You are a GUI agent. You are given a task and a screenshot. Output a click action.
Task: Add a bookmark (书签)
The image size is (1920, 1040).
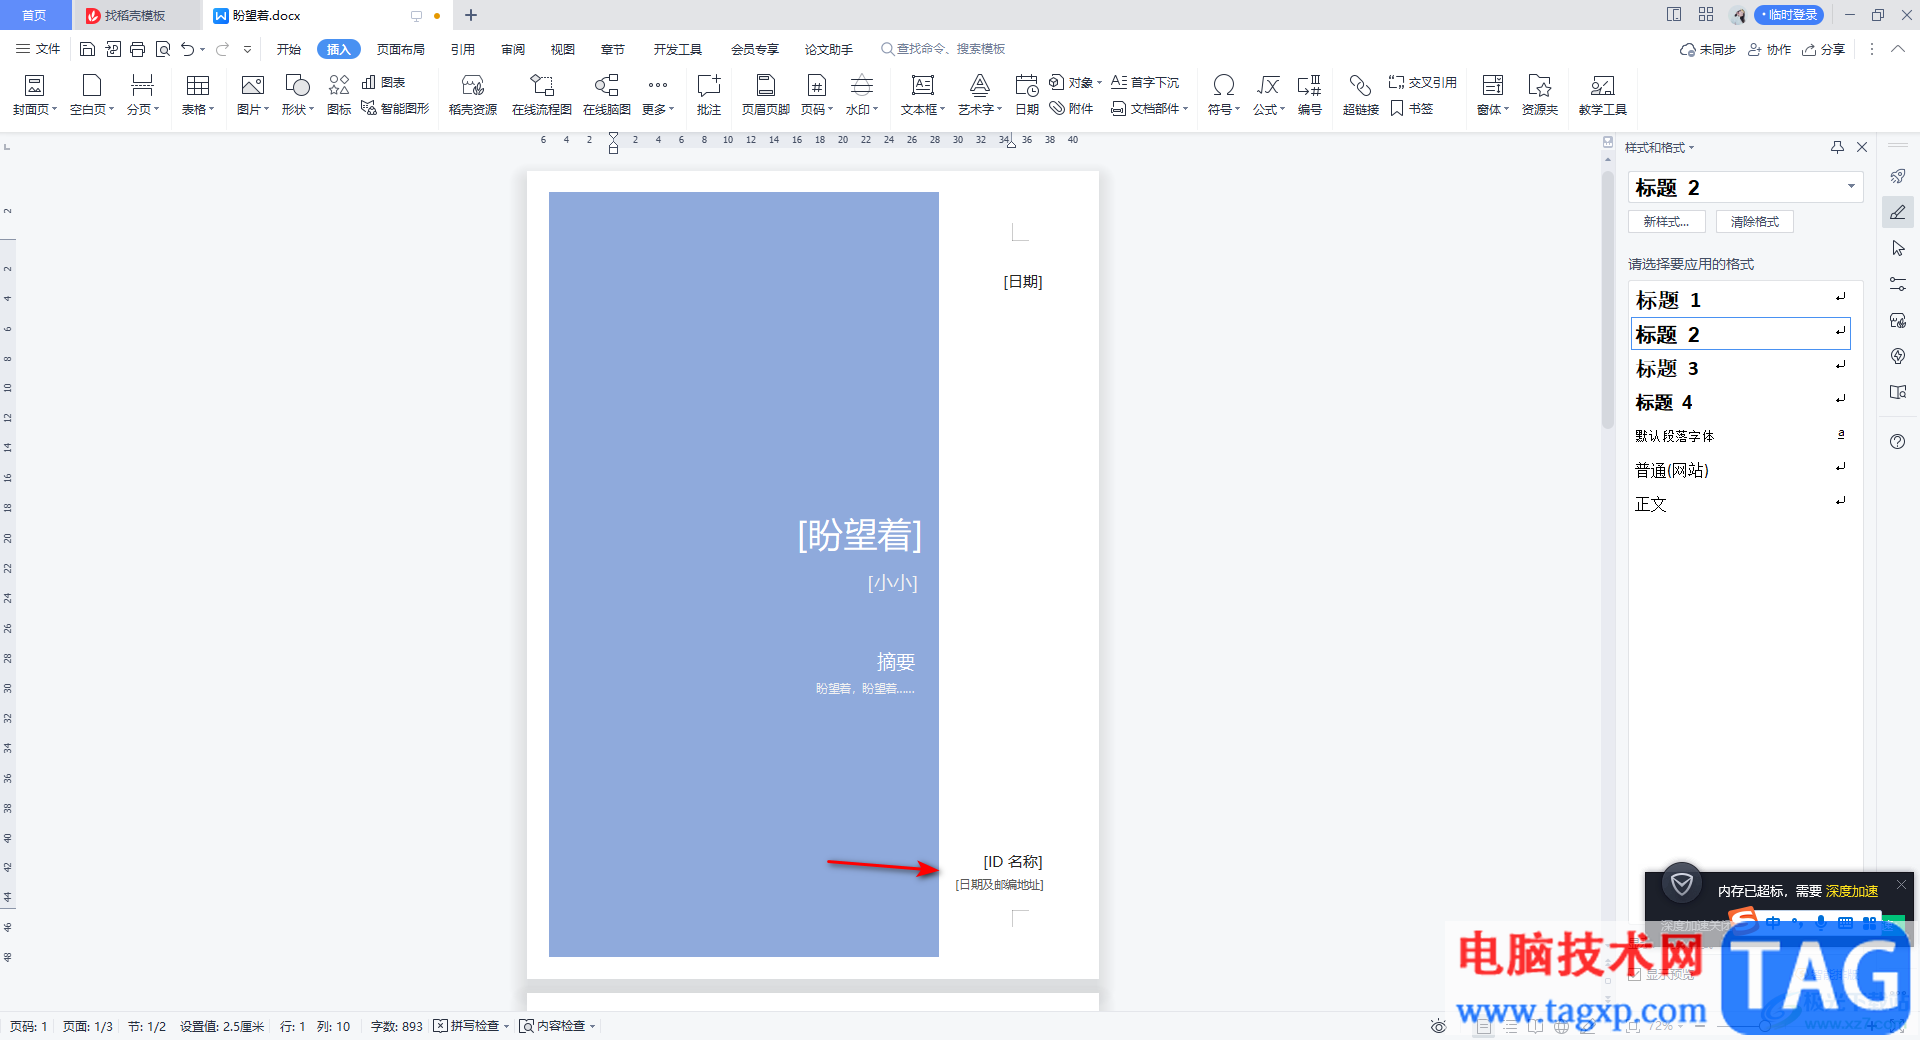coord(1411,108)
